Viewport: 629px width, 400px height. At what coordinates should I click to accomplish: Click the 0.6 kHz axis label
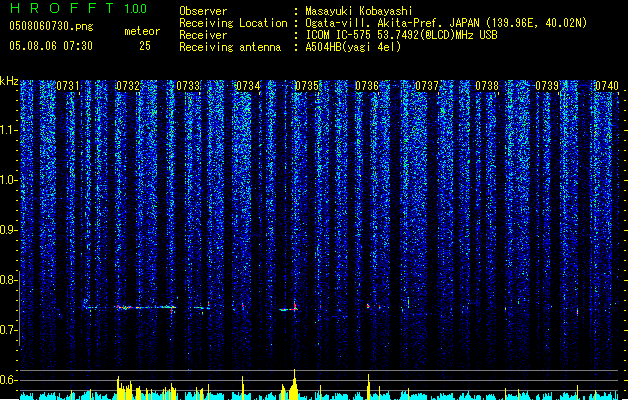pos(9,380)
